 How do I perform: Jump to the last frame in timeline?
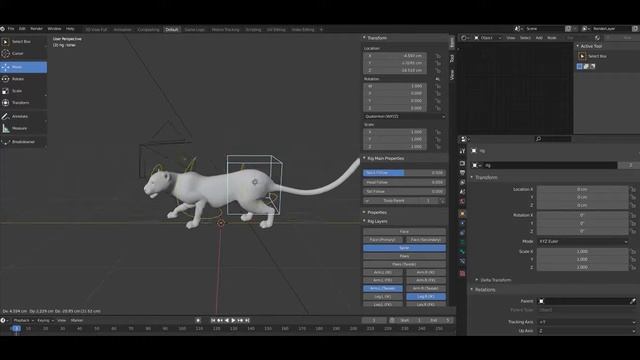click(x=247, y=320)
